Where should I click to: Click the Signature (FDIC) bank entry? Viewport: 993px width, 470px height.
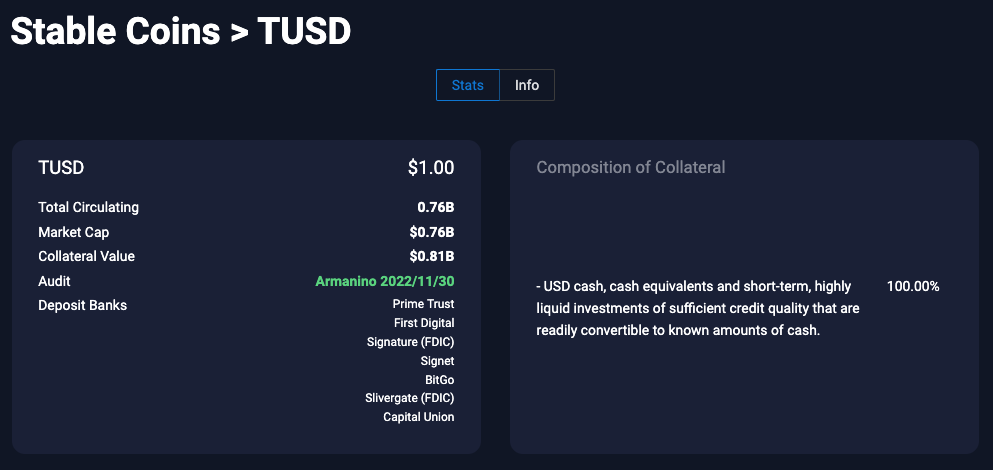point(410,342)
